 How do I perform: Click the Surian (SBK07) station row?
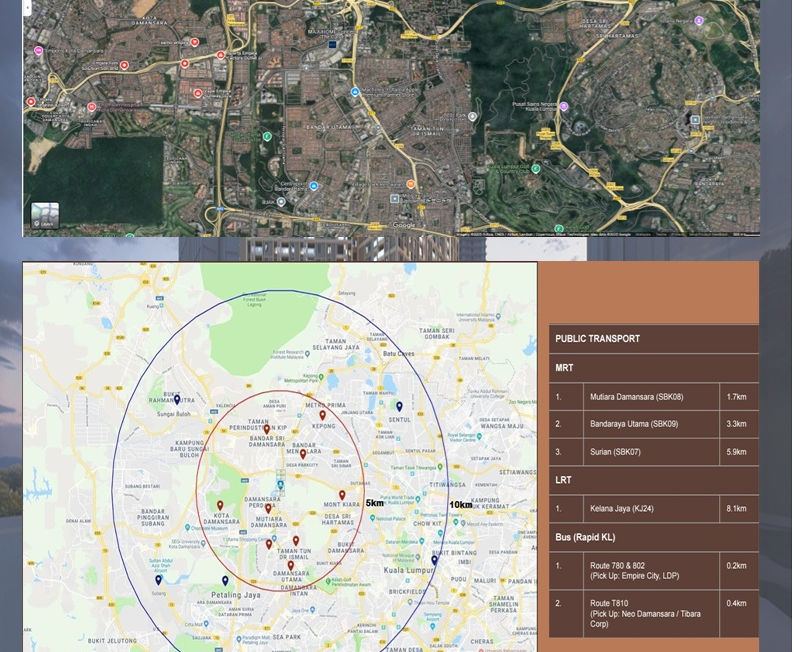click(654, 452)
